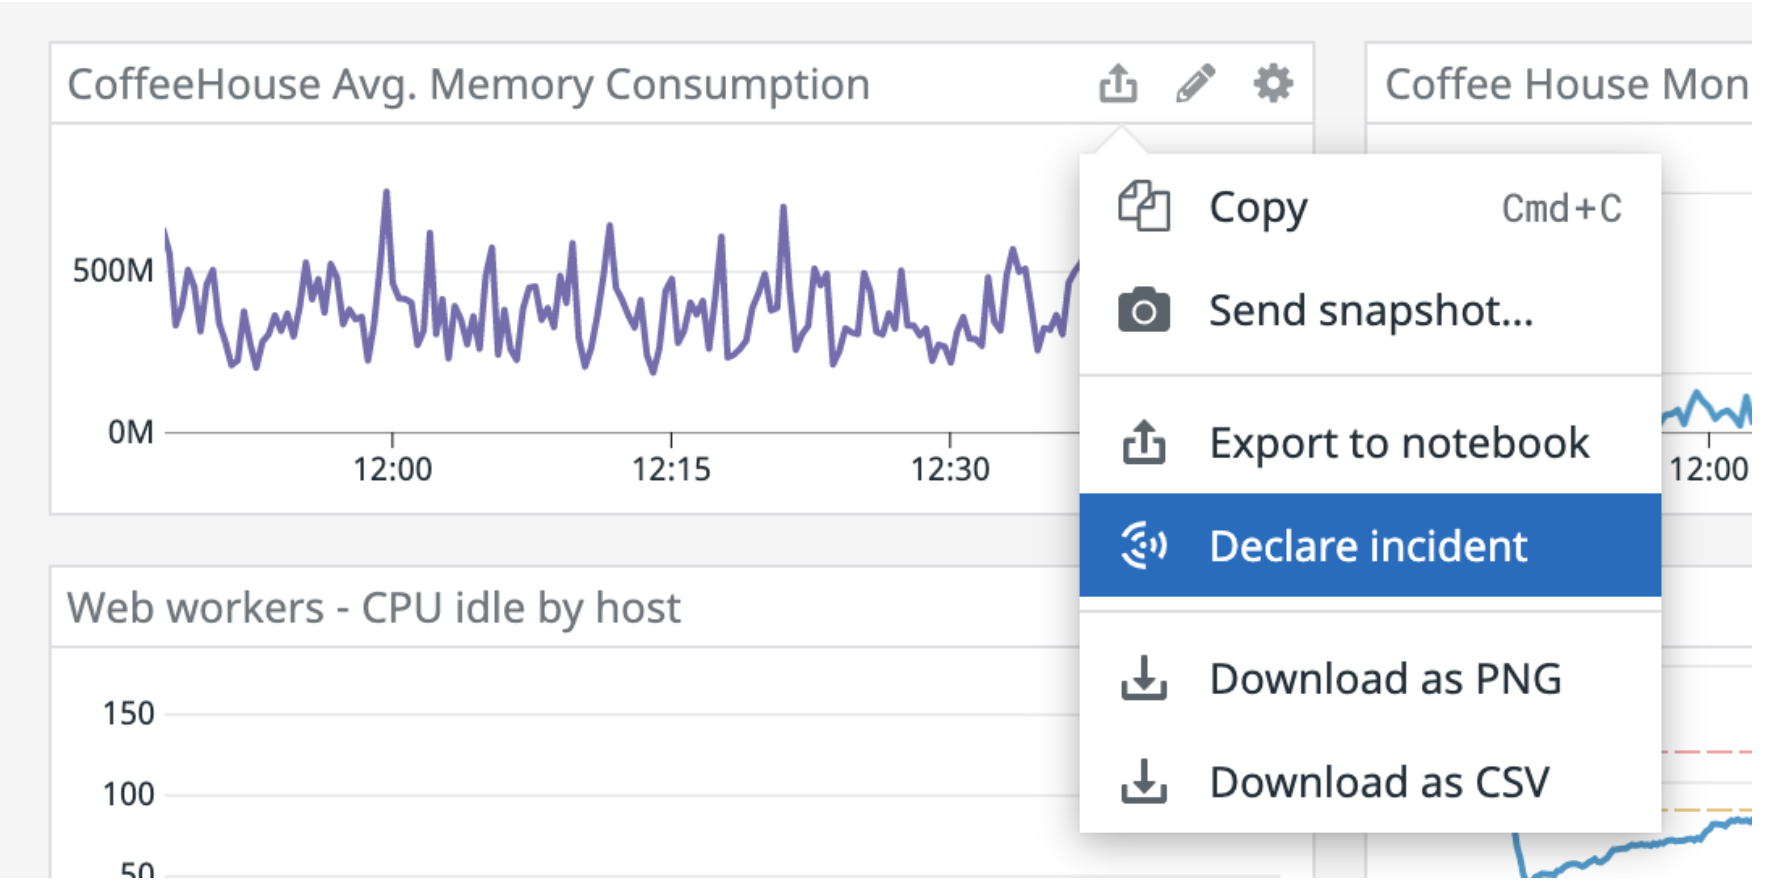Click the download icon beside PNG
The width and height of the screenshot is (1770, 884).
(x=1144, y=679)
